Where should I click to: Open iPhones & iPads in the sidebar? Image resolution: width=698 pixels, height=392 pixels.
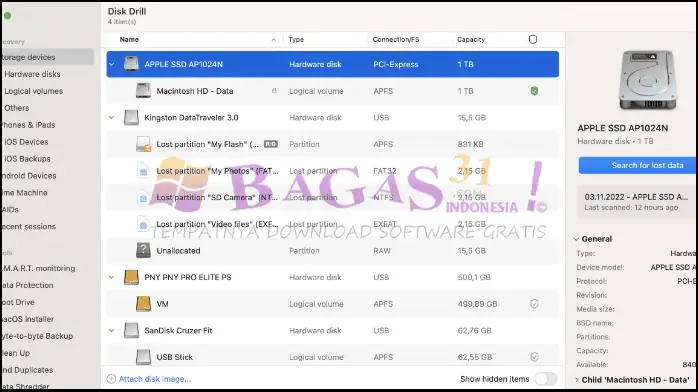(28, 125)
